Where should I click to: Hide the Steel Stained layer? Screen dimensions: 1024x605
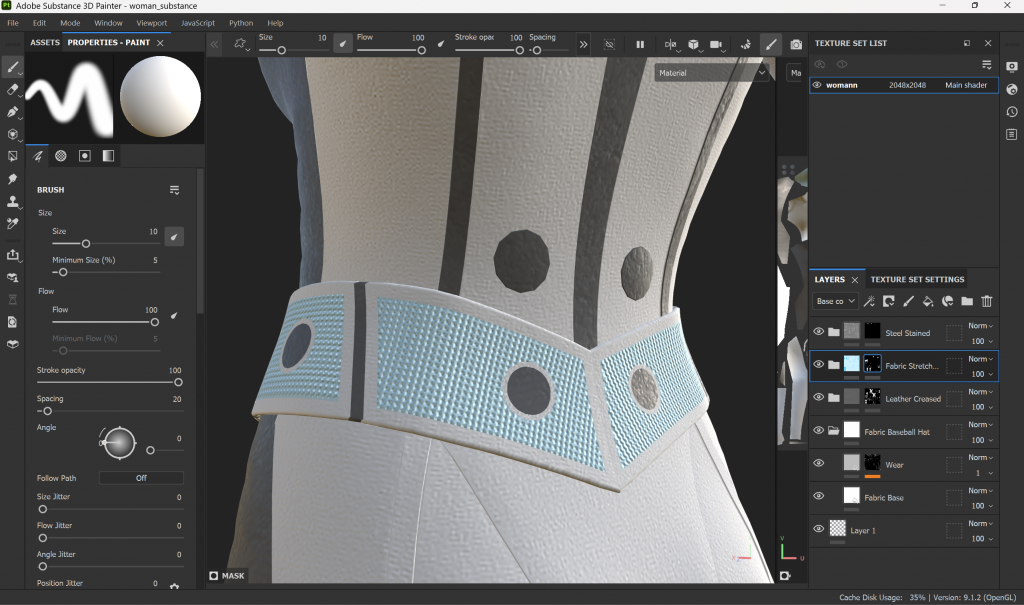coord(819,332)
